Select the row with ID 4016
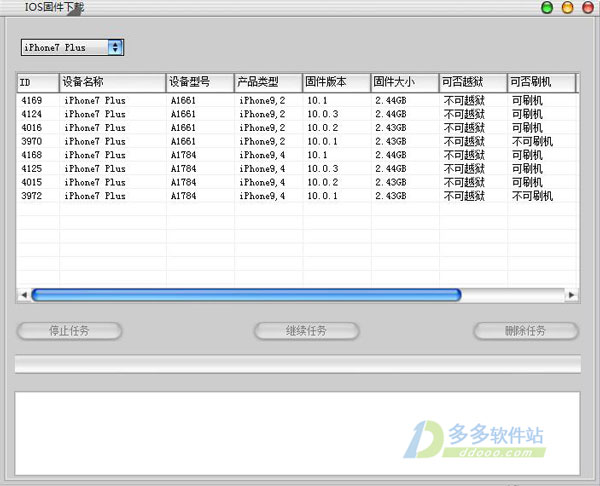The image size is (600, 486). [x=298, y=128]
